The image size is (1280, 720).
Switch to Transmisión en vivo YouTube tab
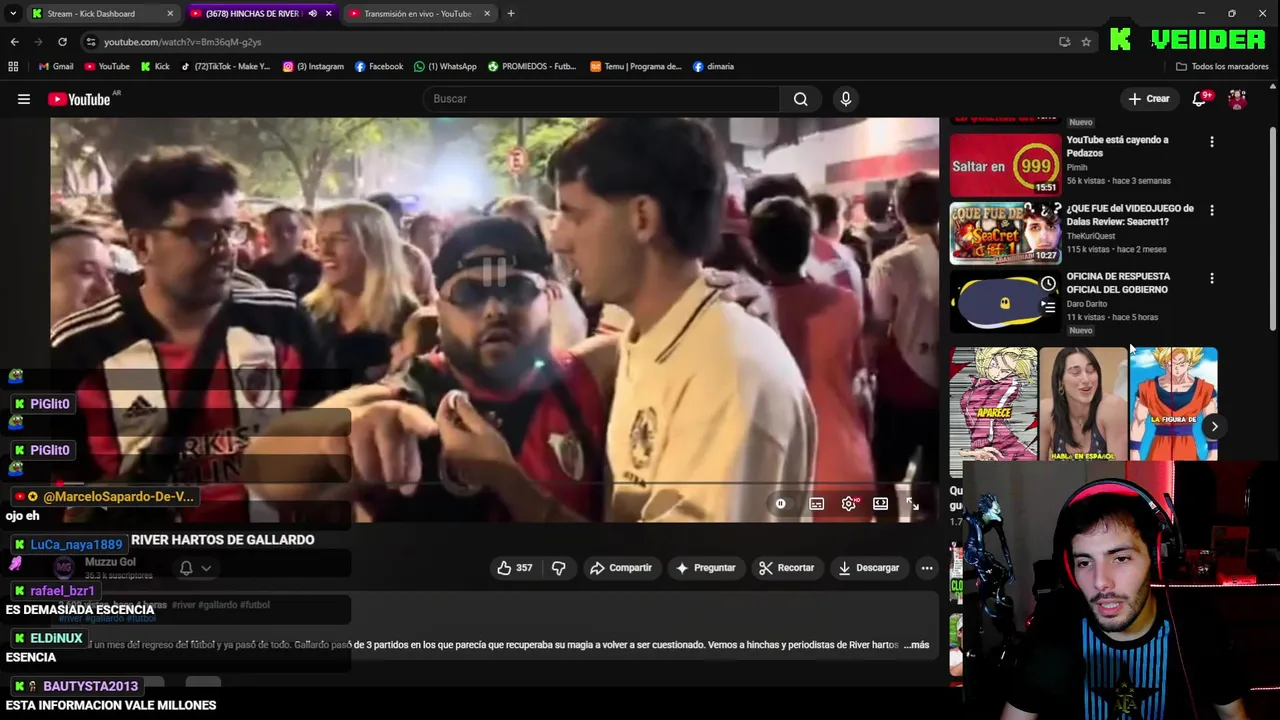point(416,14)
